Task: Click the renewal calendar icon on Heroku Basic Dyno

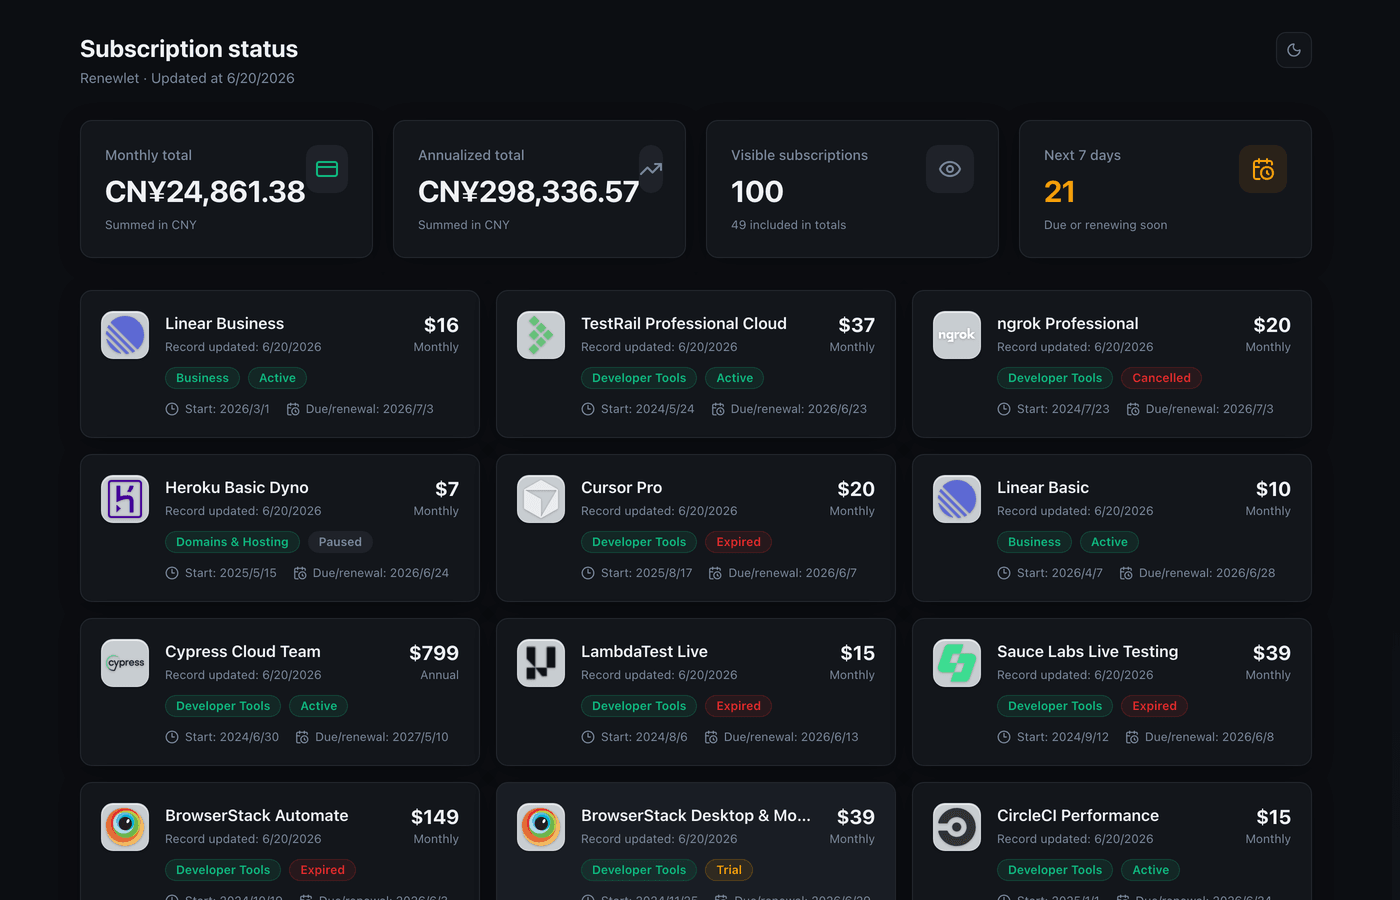Action: (300, 573)
